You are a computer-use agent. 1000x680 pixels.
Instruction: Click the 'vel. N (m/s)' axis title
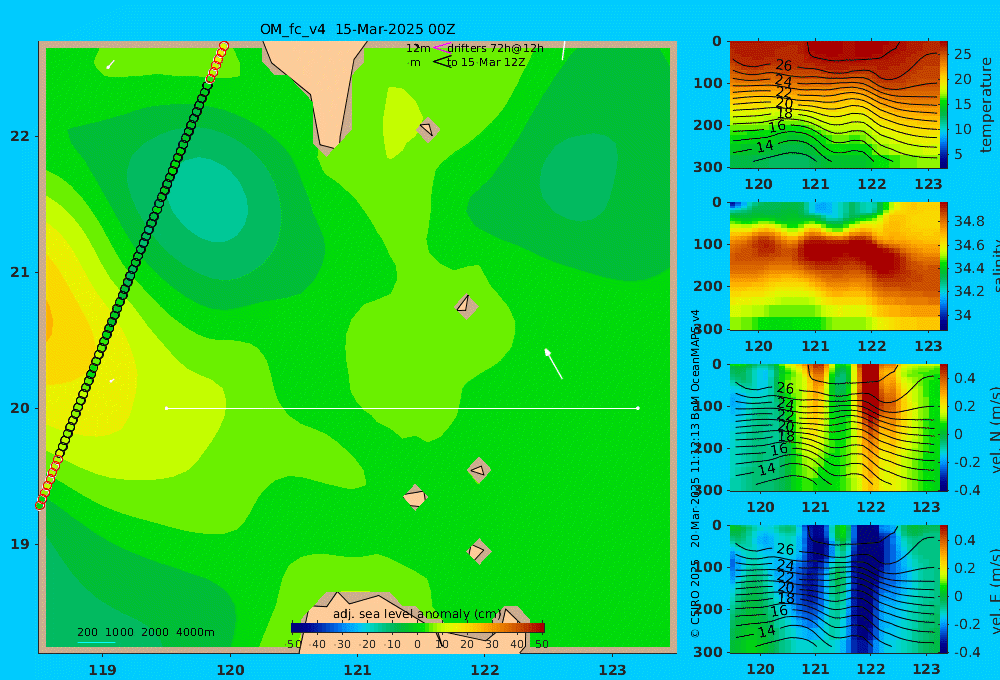[x=994, y=429]
